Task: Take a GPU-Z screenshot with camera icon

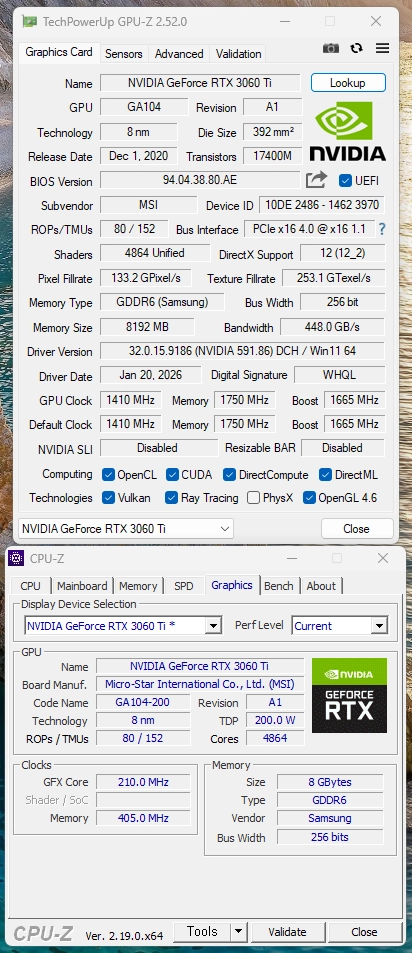Action: click(331, 48)
